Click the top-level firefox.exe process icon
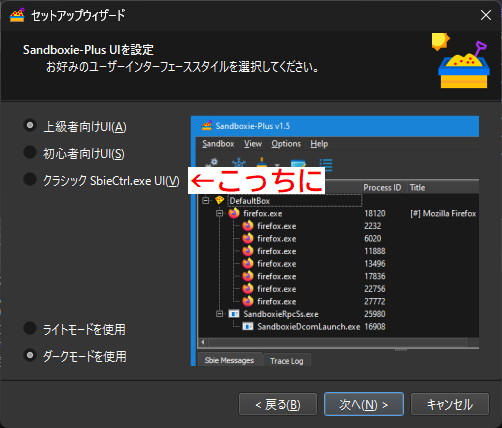This screenshot has height=428, width=502. (x=234, y=213)
